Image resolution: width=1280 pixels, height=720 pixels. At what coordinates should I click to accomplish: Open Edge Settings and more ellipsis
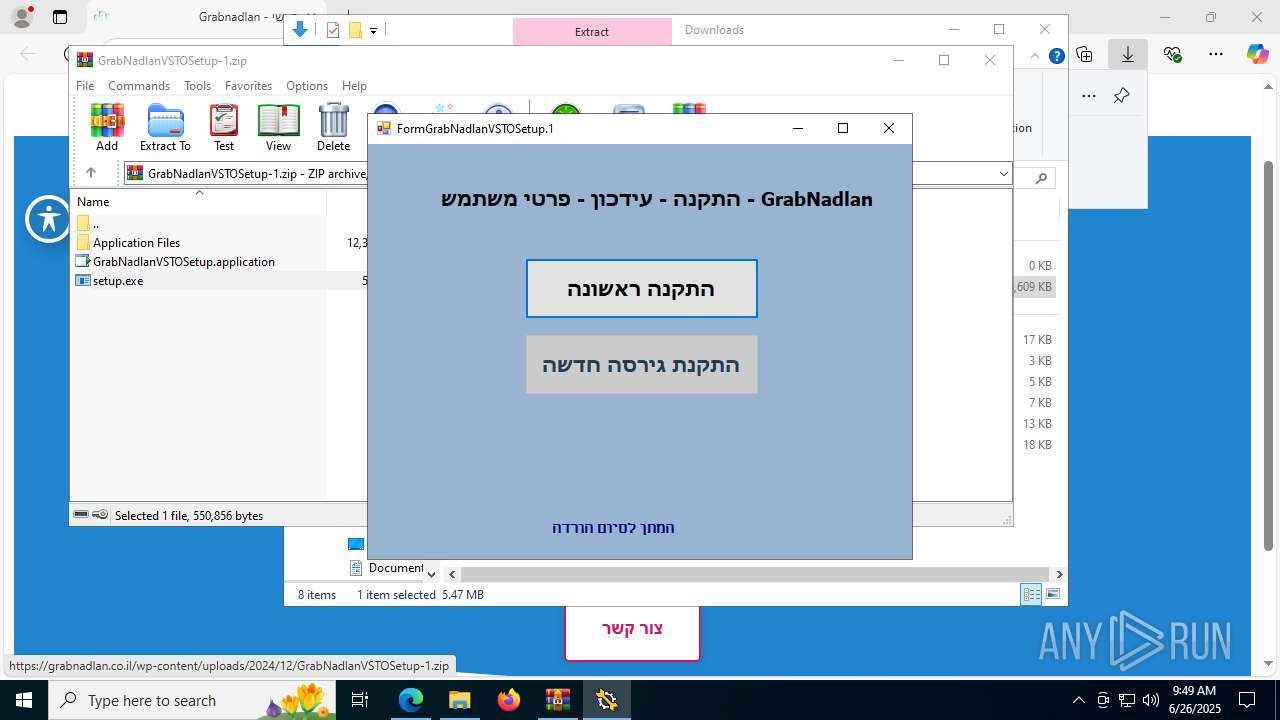1216,55
